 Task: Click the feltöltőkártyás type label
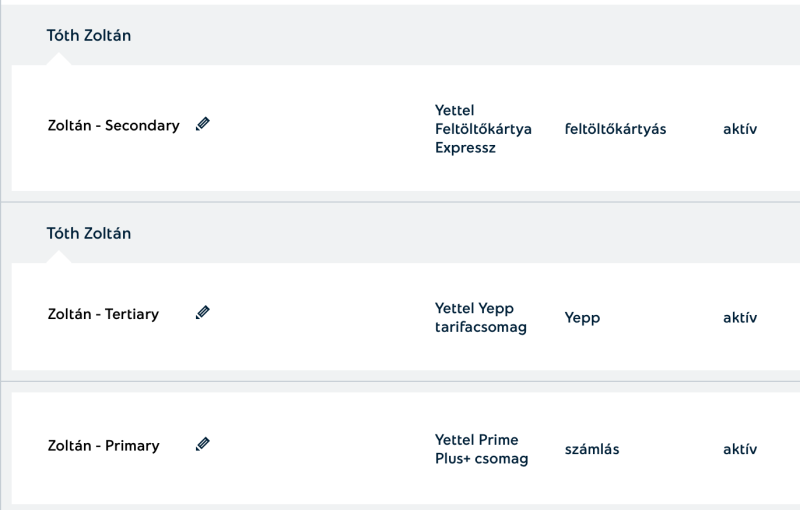pos(615,129)
